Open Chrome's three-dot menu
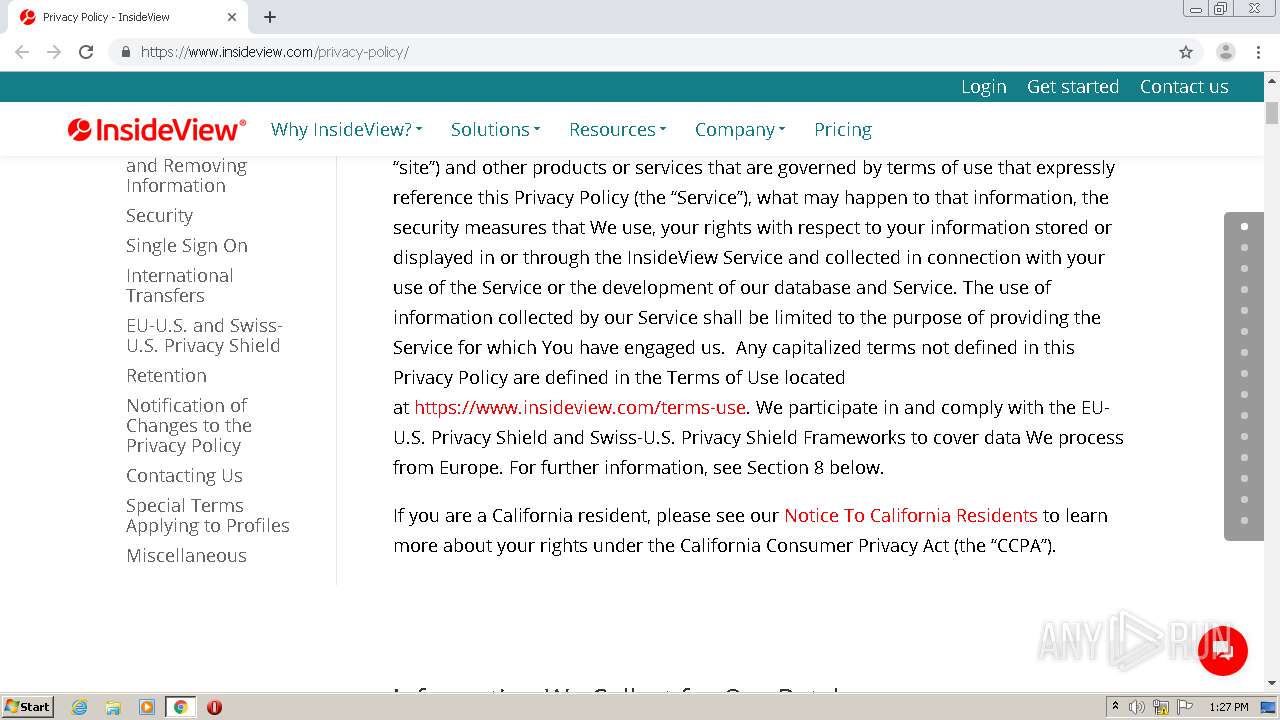Screen dimensions: 1280x720 coord(1258,52)
